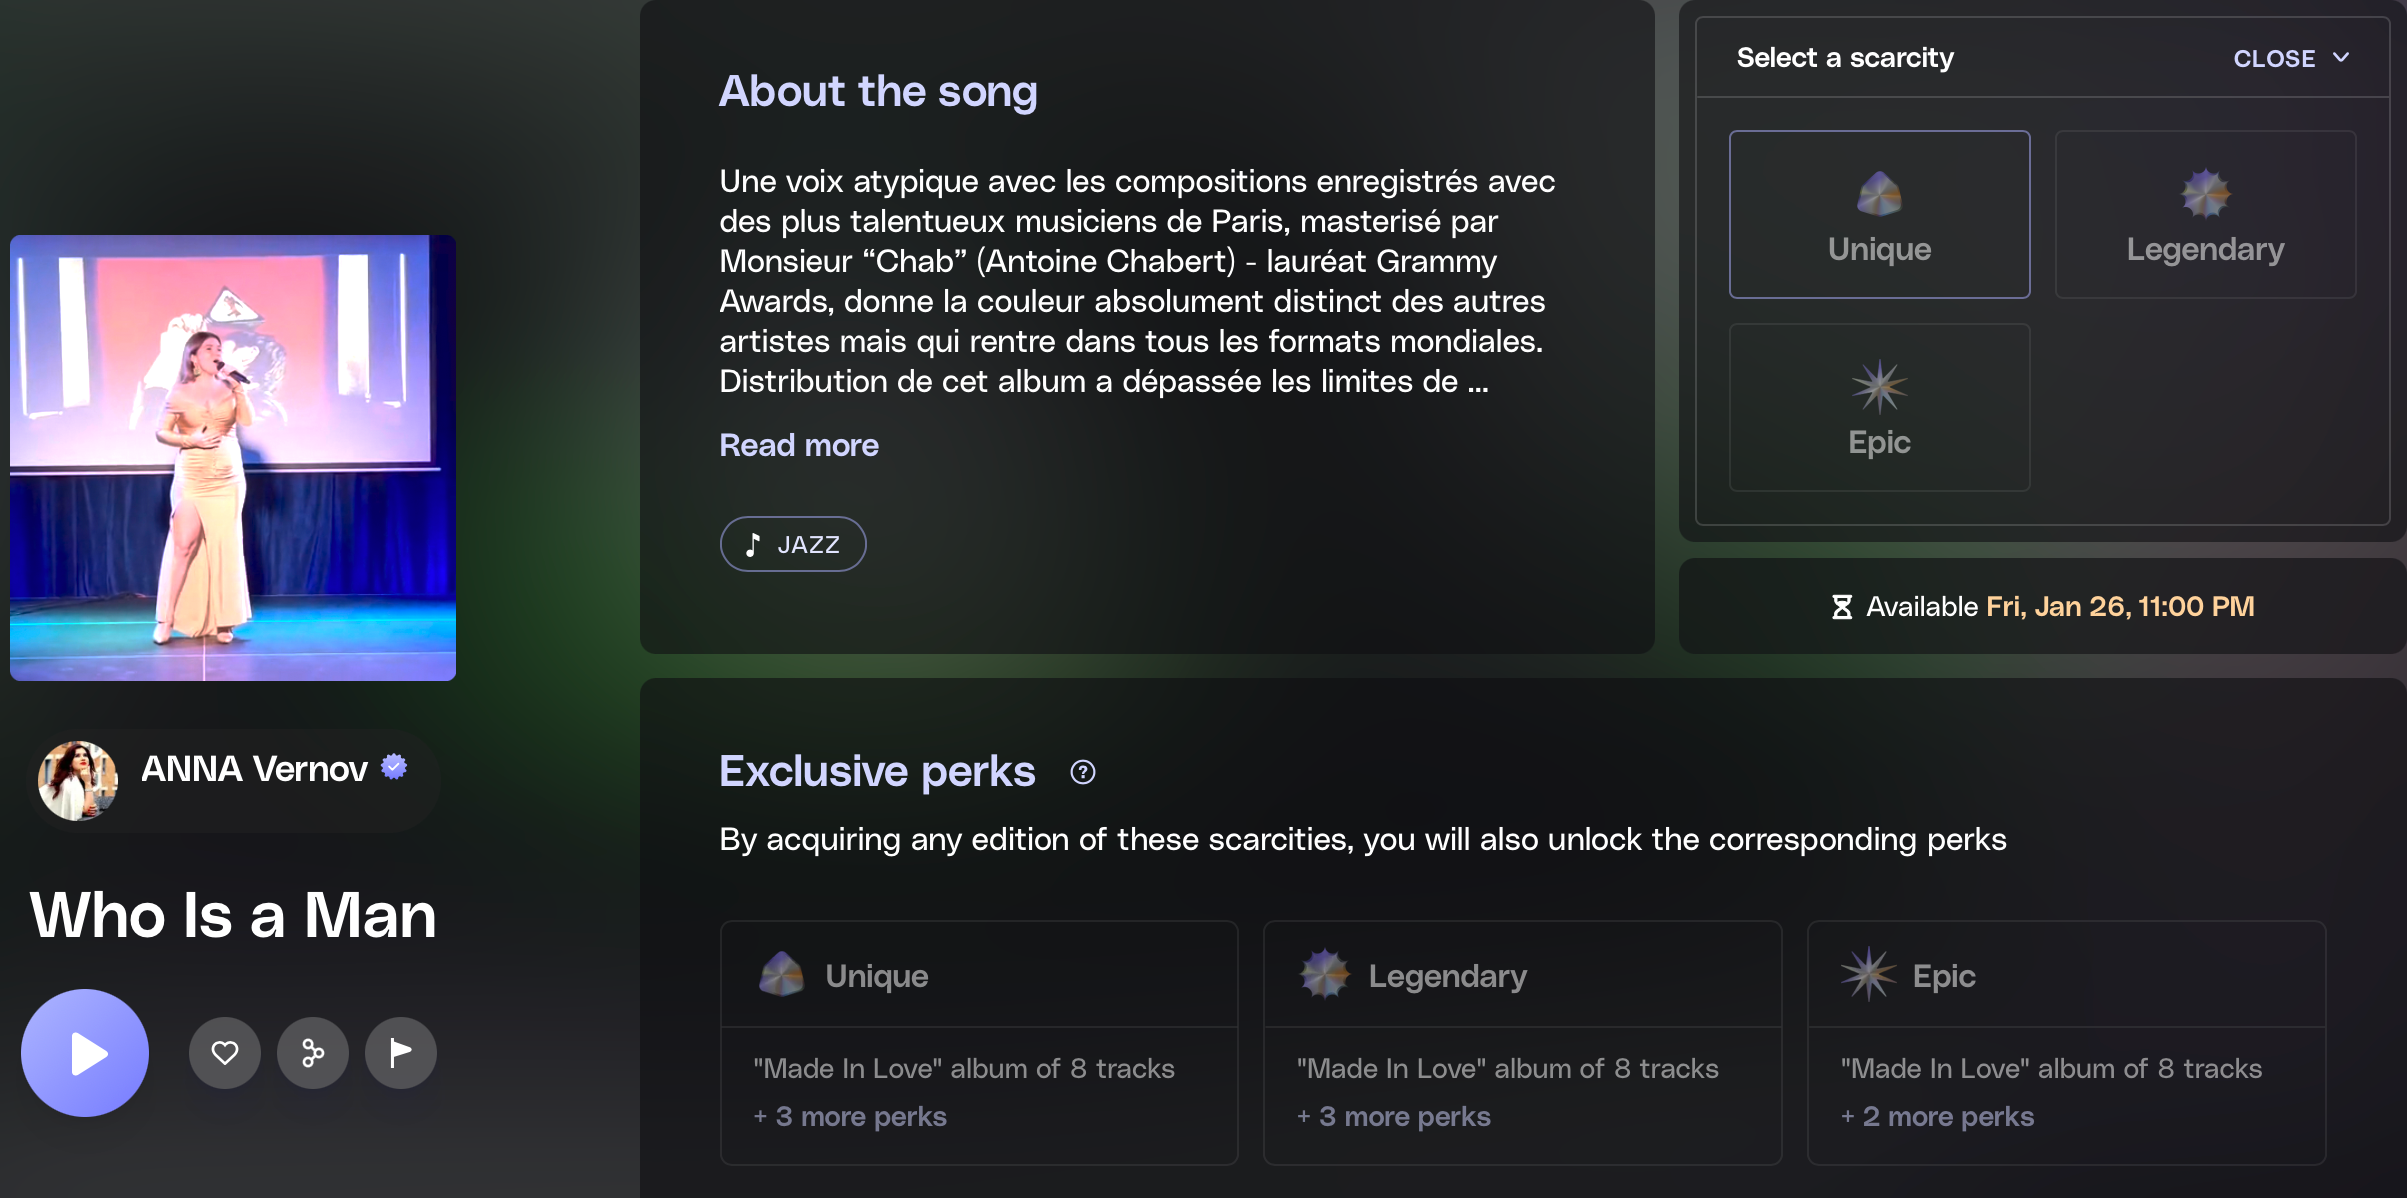Screen dimensions: 2407x1198
Task: Click the hourglass availability icon
Action: coord(1841,607)
